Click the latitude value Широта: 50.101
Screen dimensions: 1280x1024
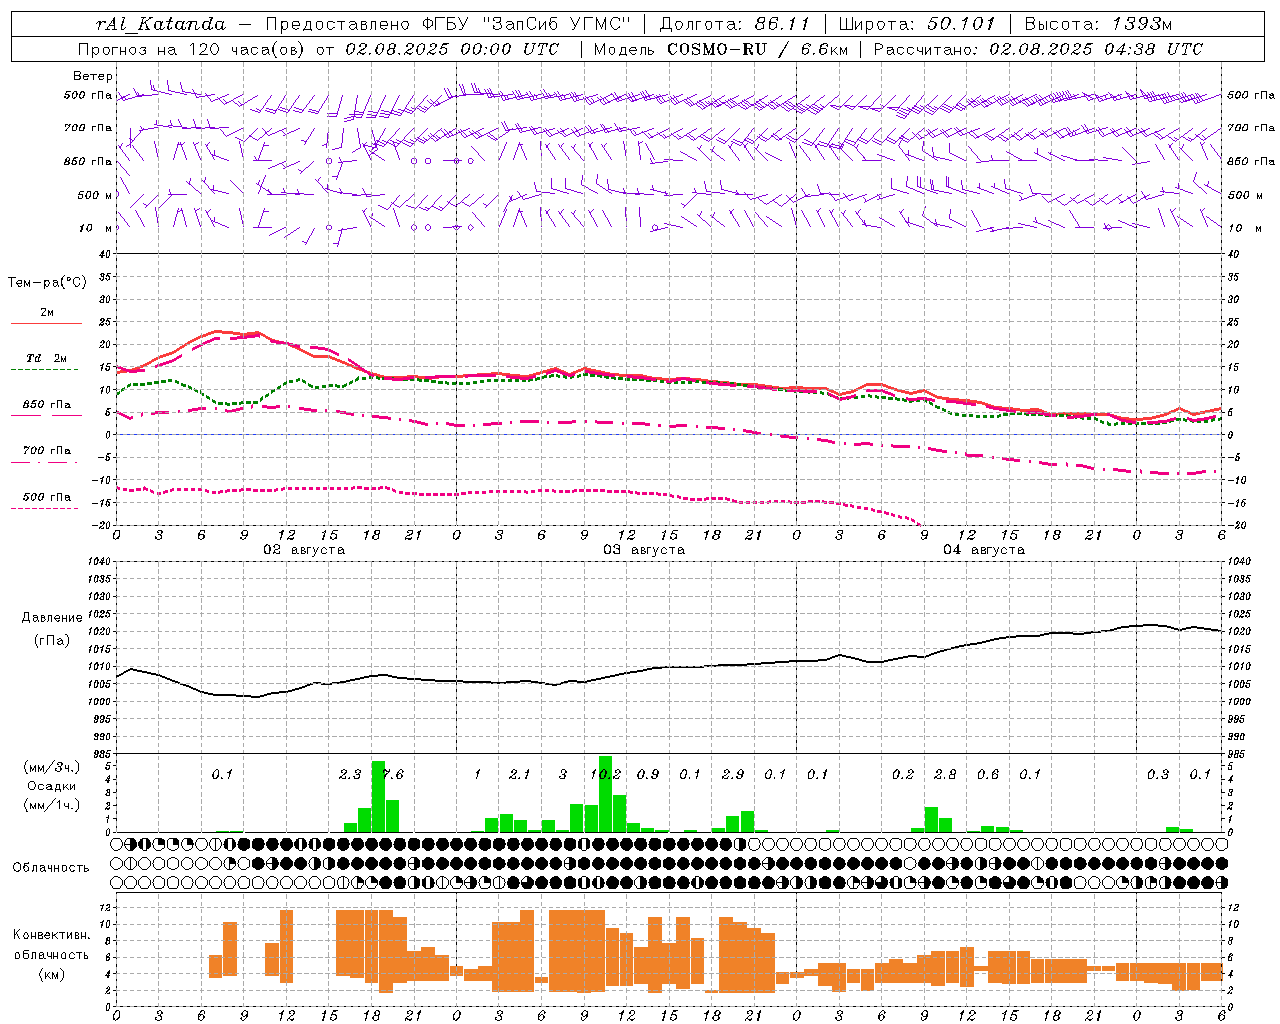point(918,24)
